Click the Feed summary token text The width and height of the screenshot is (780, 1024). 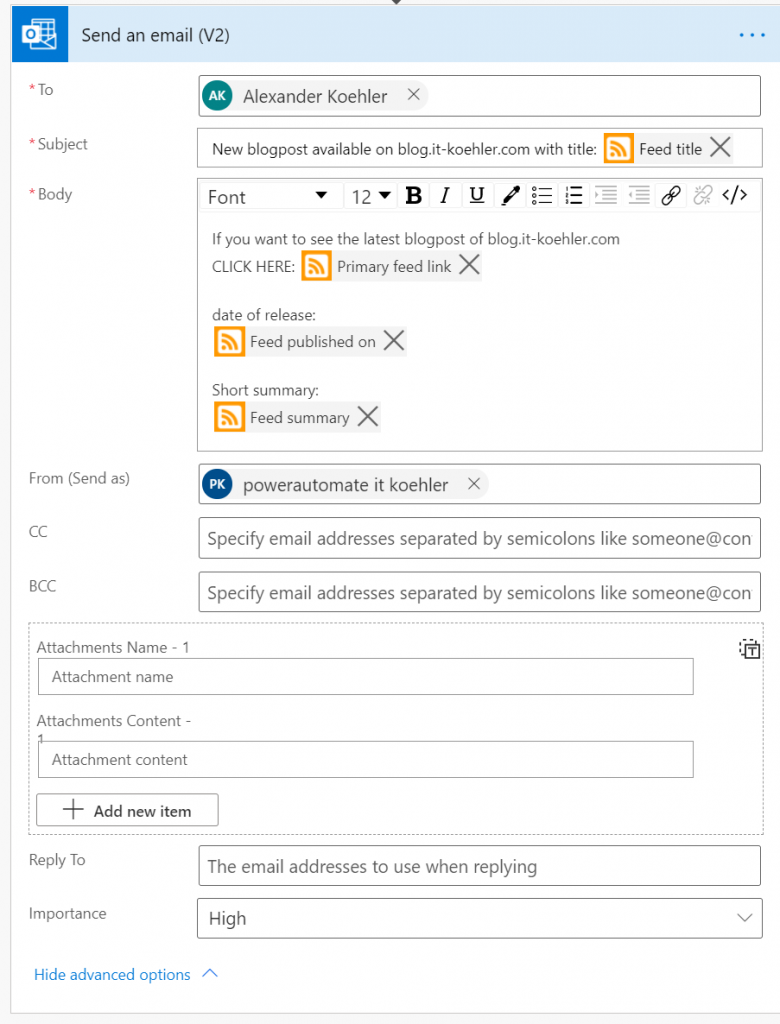pyautogui.click(x=300, y=417)
